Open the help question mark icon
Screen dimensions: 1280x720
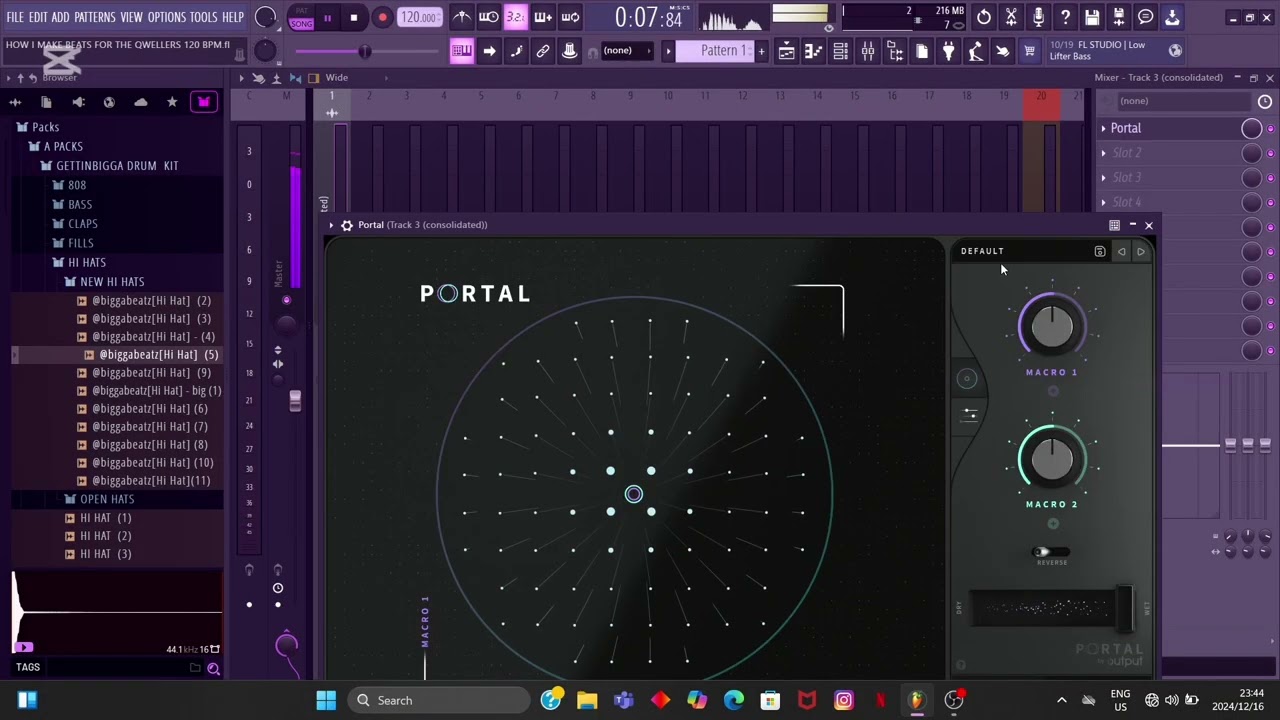(x=1065, y=17)
